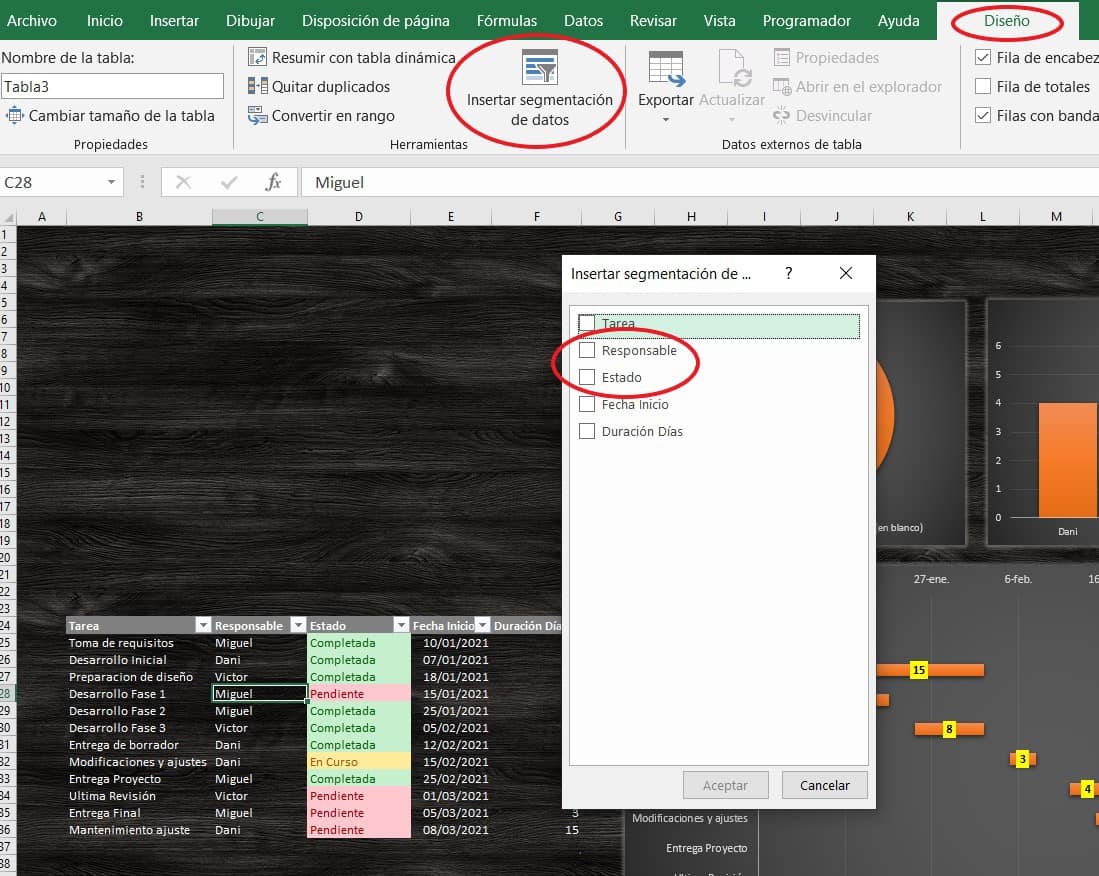Click the select-all corner of the sheet
The width and height of the screenshot is (1099, 876).
point(8,217)
